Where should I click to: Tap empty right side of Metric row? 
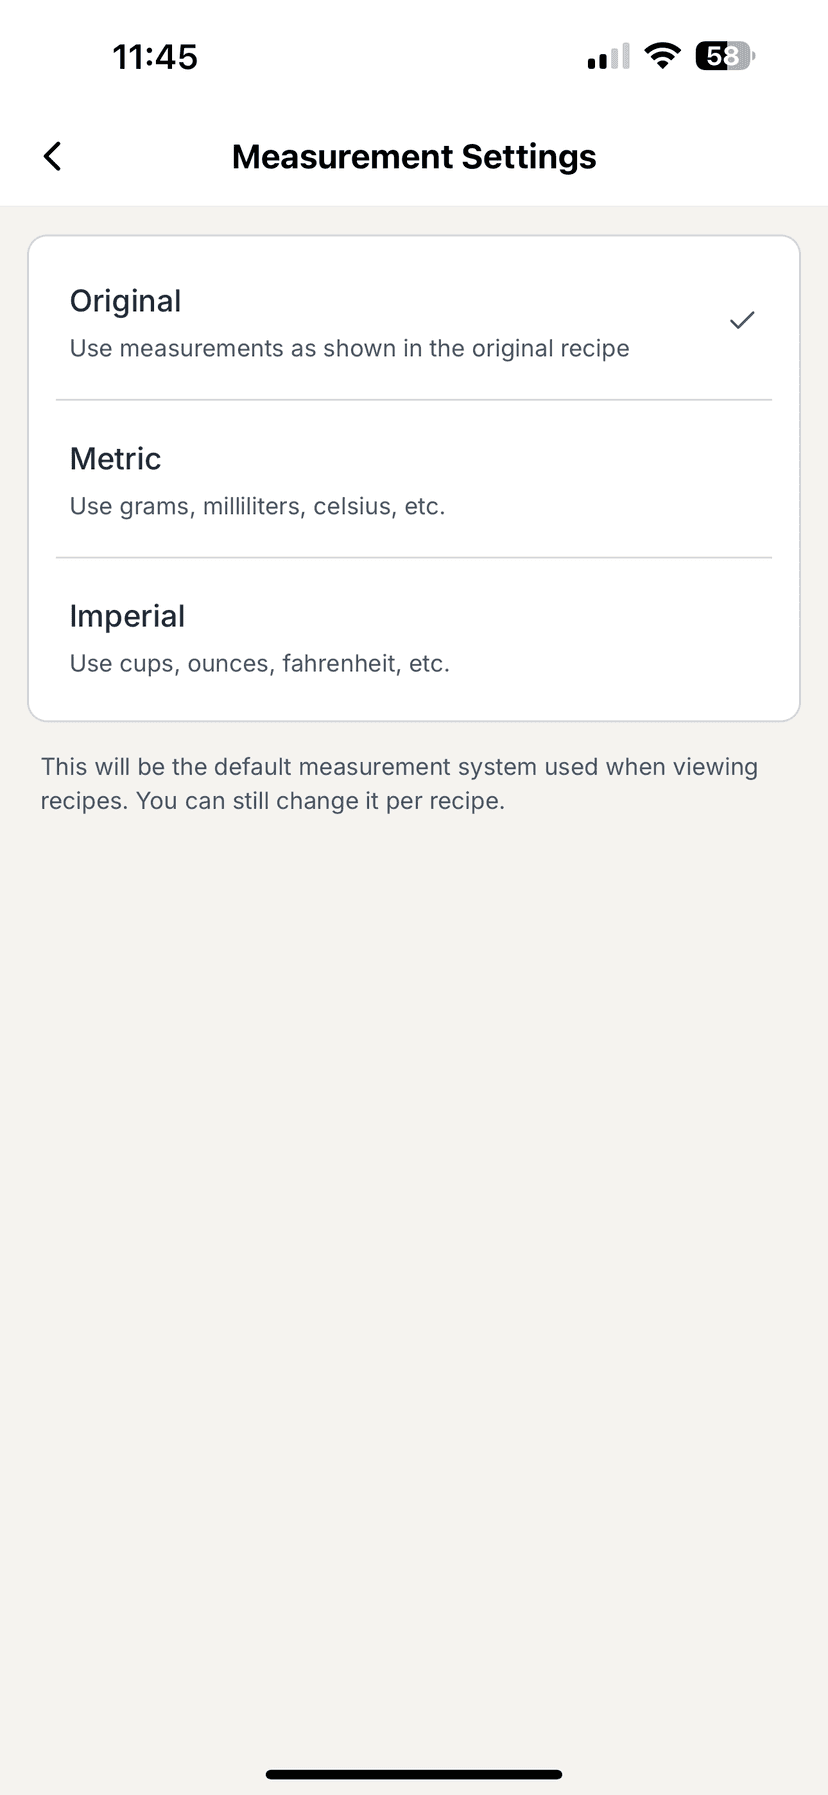pyautogui.click(x=680, y=480)
